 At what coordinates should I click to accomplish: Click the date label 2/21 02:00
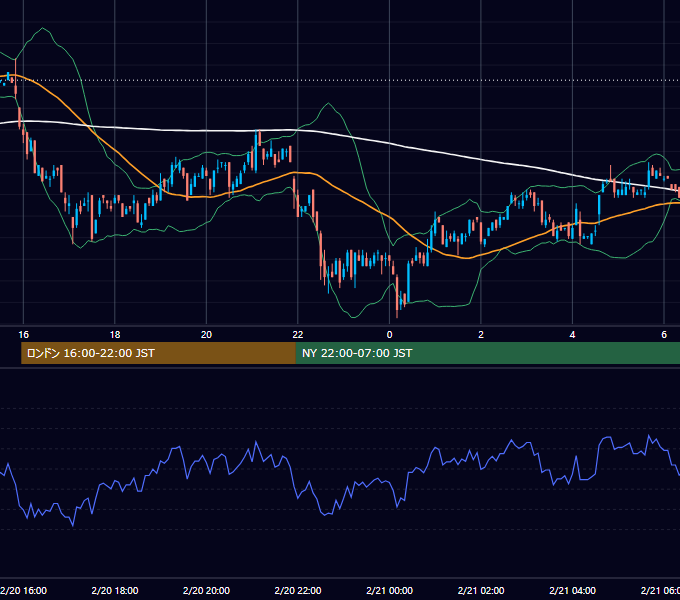coord(481,590)
